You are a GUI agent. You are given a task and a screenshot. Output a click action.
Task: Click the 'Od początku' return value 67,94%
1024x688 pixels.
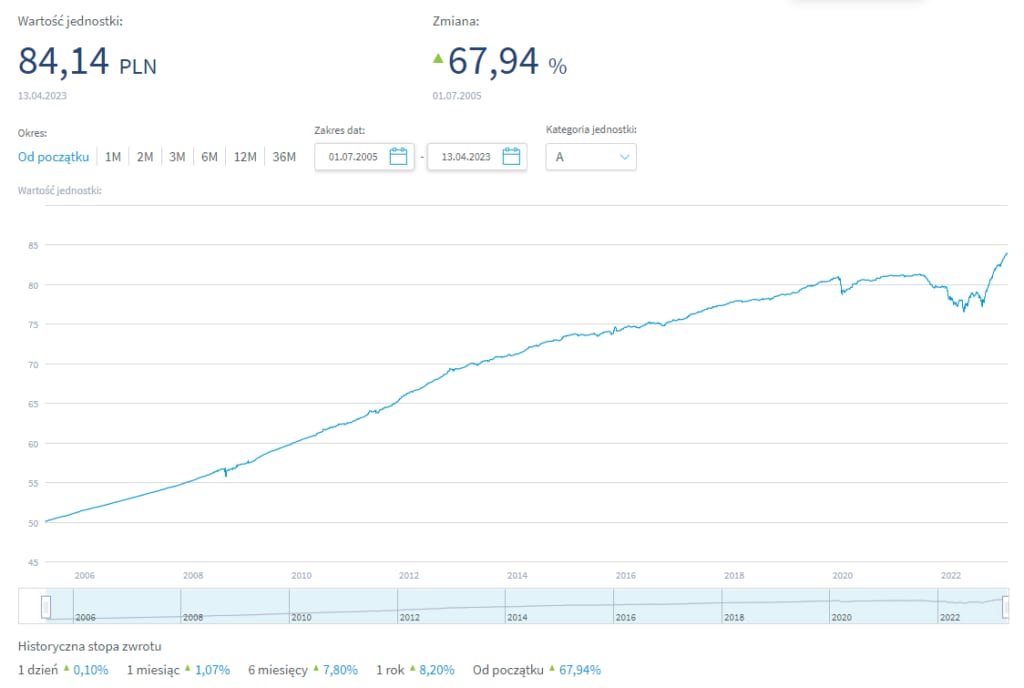pyautogui.click(x=580, y=670)
